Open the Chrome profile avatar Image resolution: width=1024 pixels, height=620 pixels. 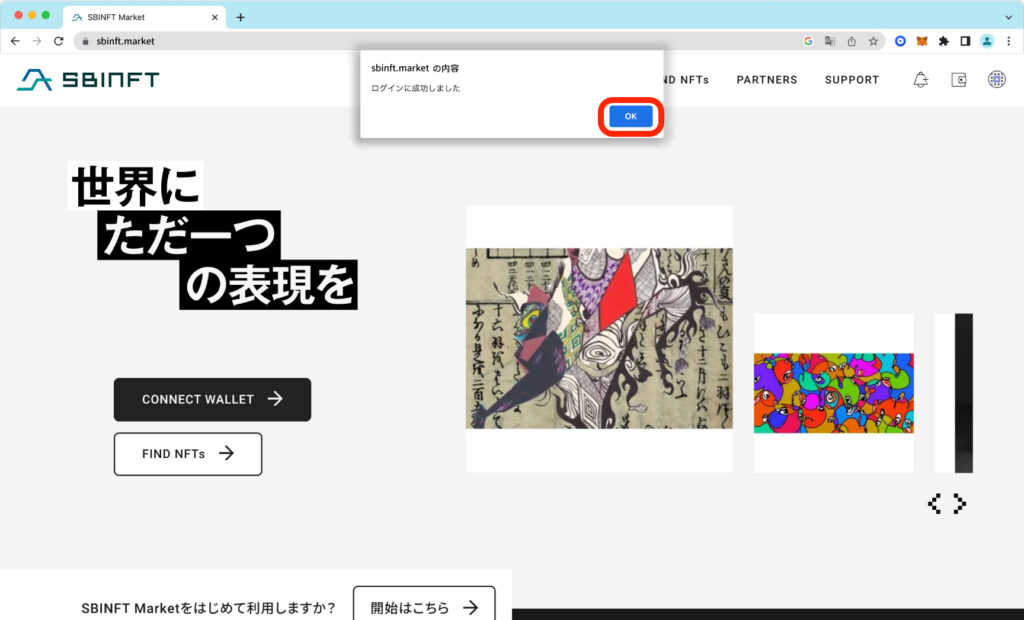click(987, 41)
